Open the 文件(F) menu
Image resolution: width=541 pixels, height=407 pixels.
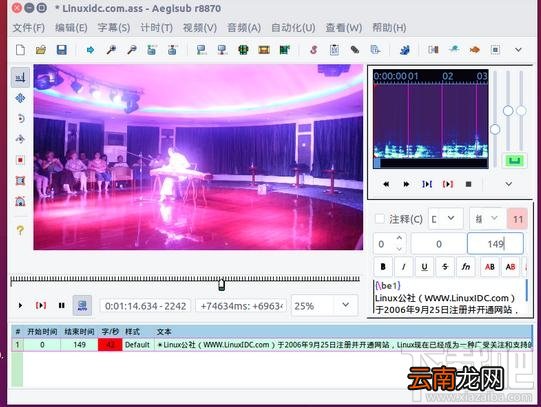[29, 28]
